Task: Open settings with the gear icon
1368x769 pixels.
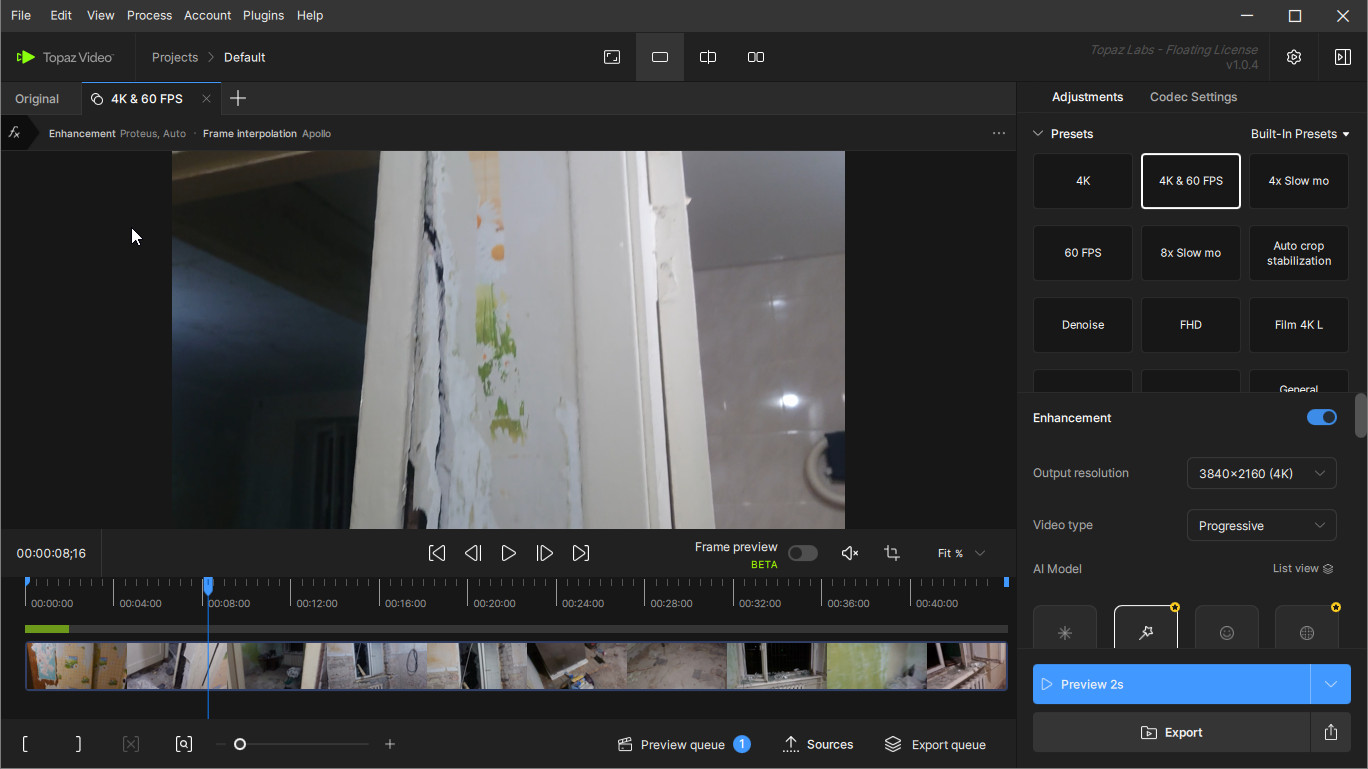Action: click(1294, 57)
